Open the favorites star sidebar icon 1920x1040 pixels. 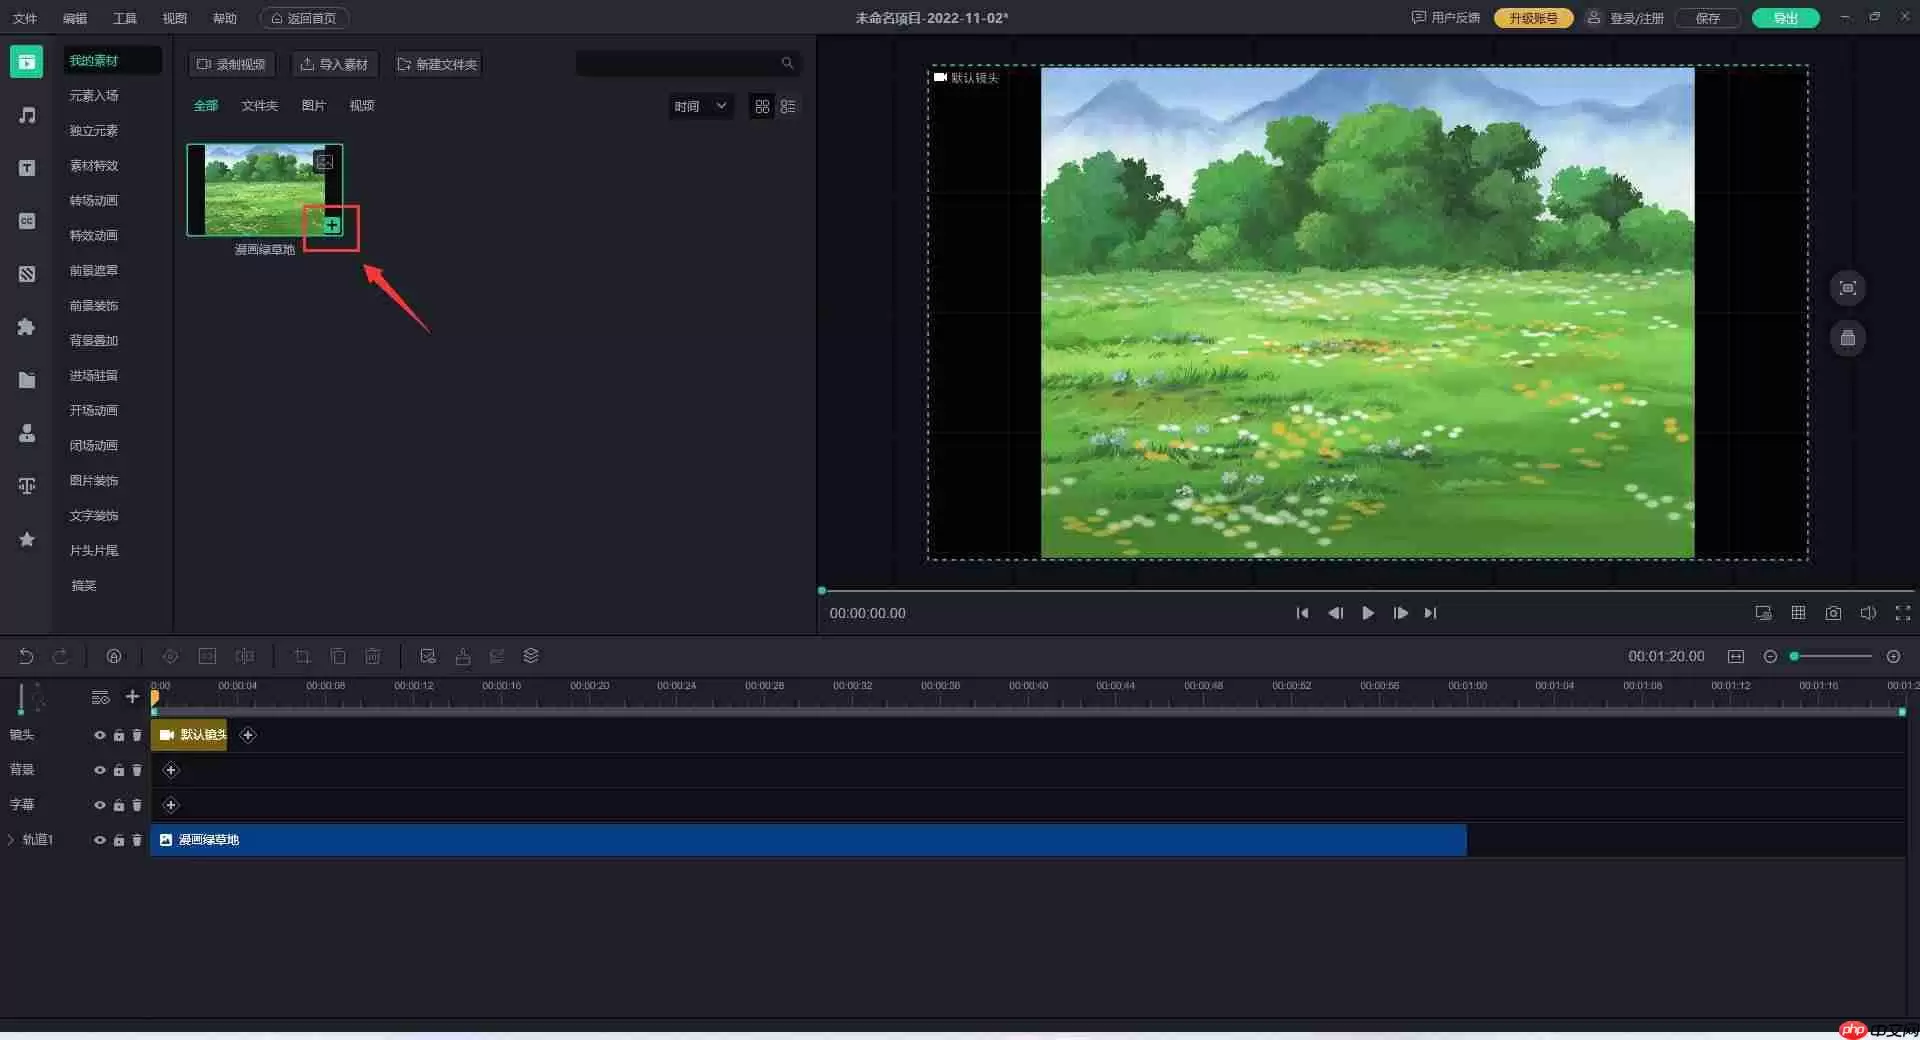(x=27, y=539)
